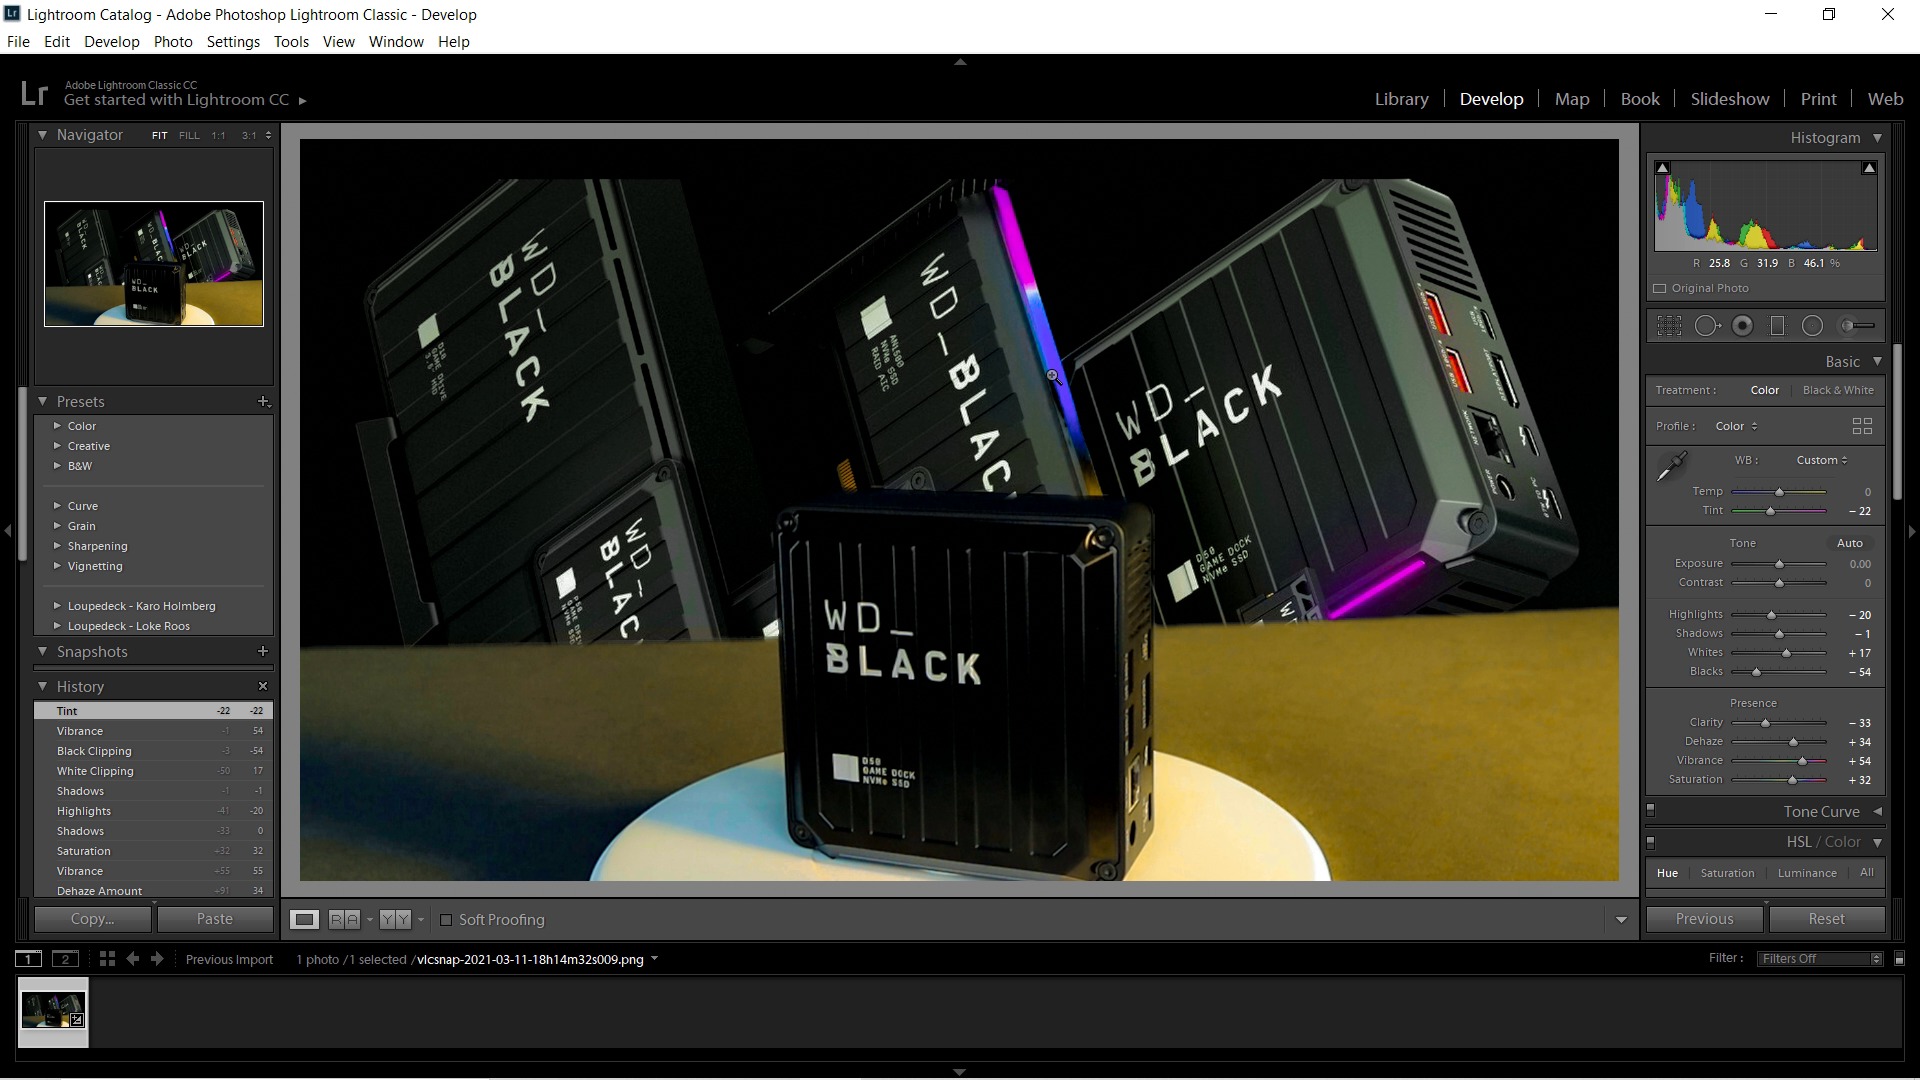Click on the Exposure slider
Screen dimensions: 1920x1080
[1779, 564]
